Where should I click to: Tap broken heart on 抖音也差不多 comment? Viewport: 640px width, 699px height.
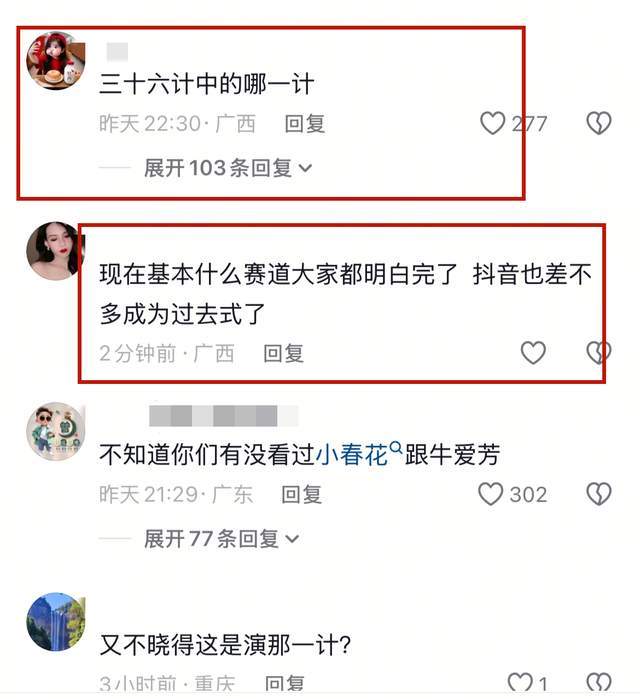point(599,353)
